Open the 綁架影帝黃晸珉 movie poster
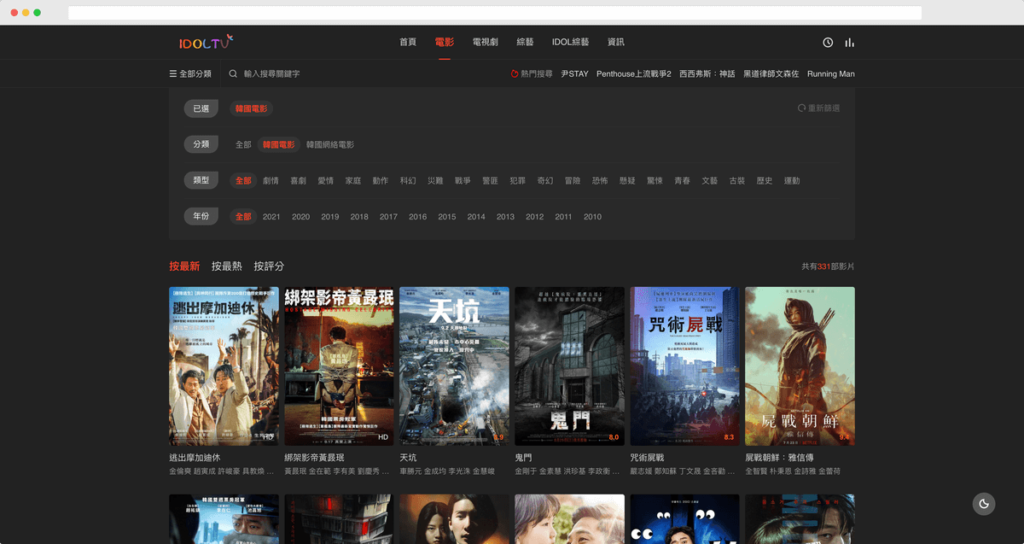This screenshot has height=544, width=1024. (x=339, y=366)
